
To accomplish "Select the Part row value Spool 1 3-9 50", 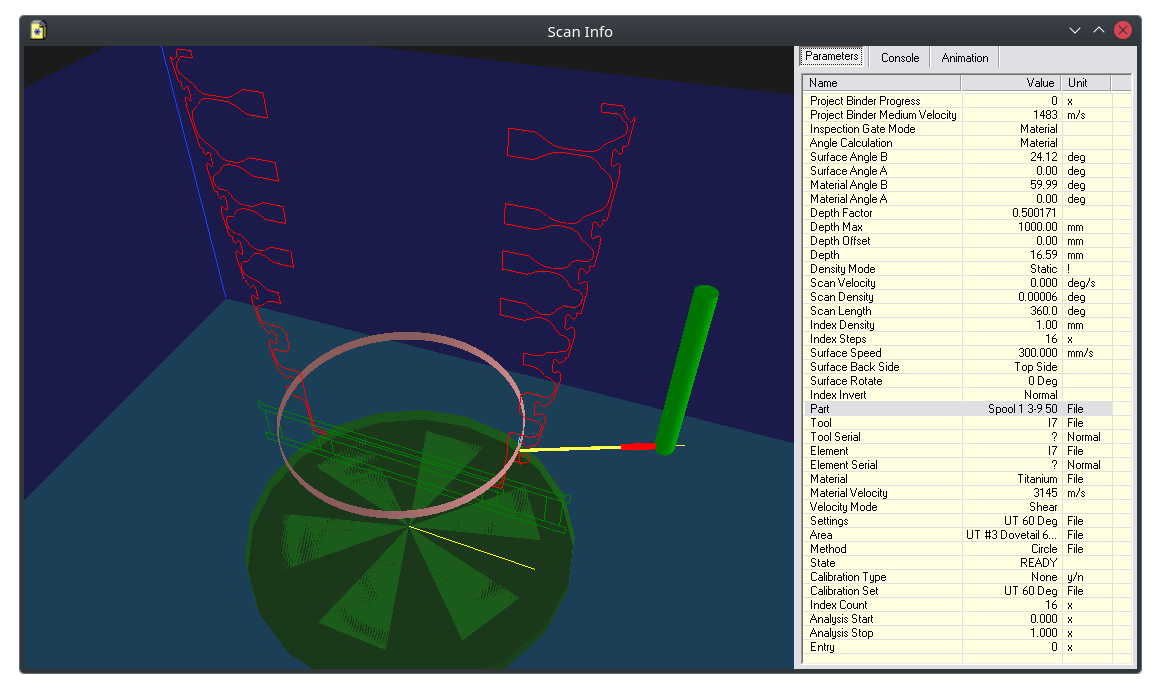I will 1023,409.
